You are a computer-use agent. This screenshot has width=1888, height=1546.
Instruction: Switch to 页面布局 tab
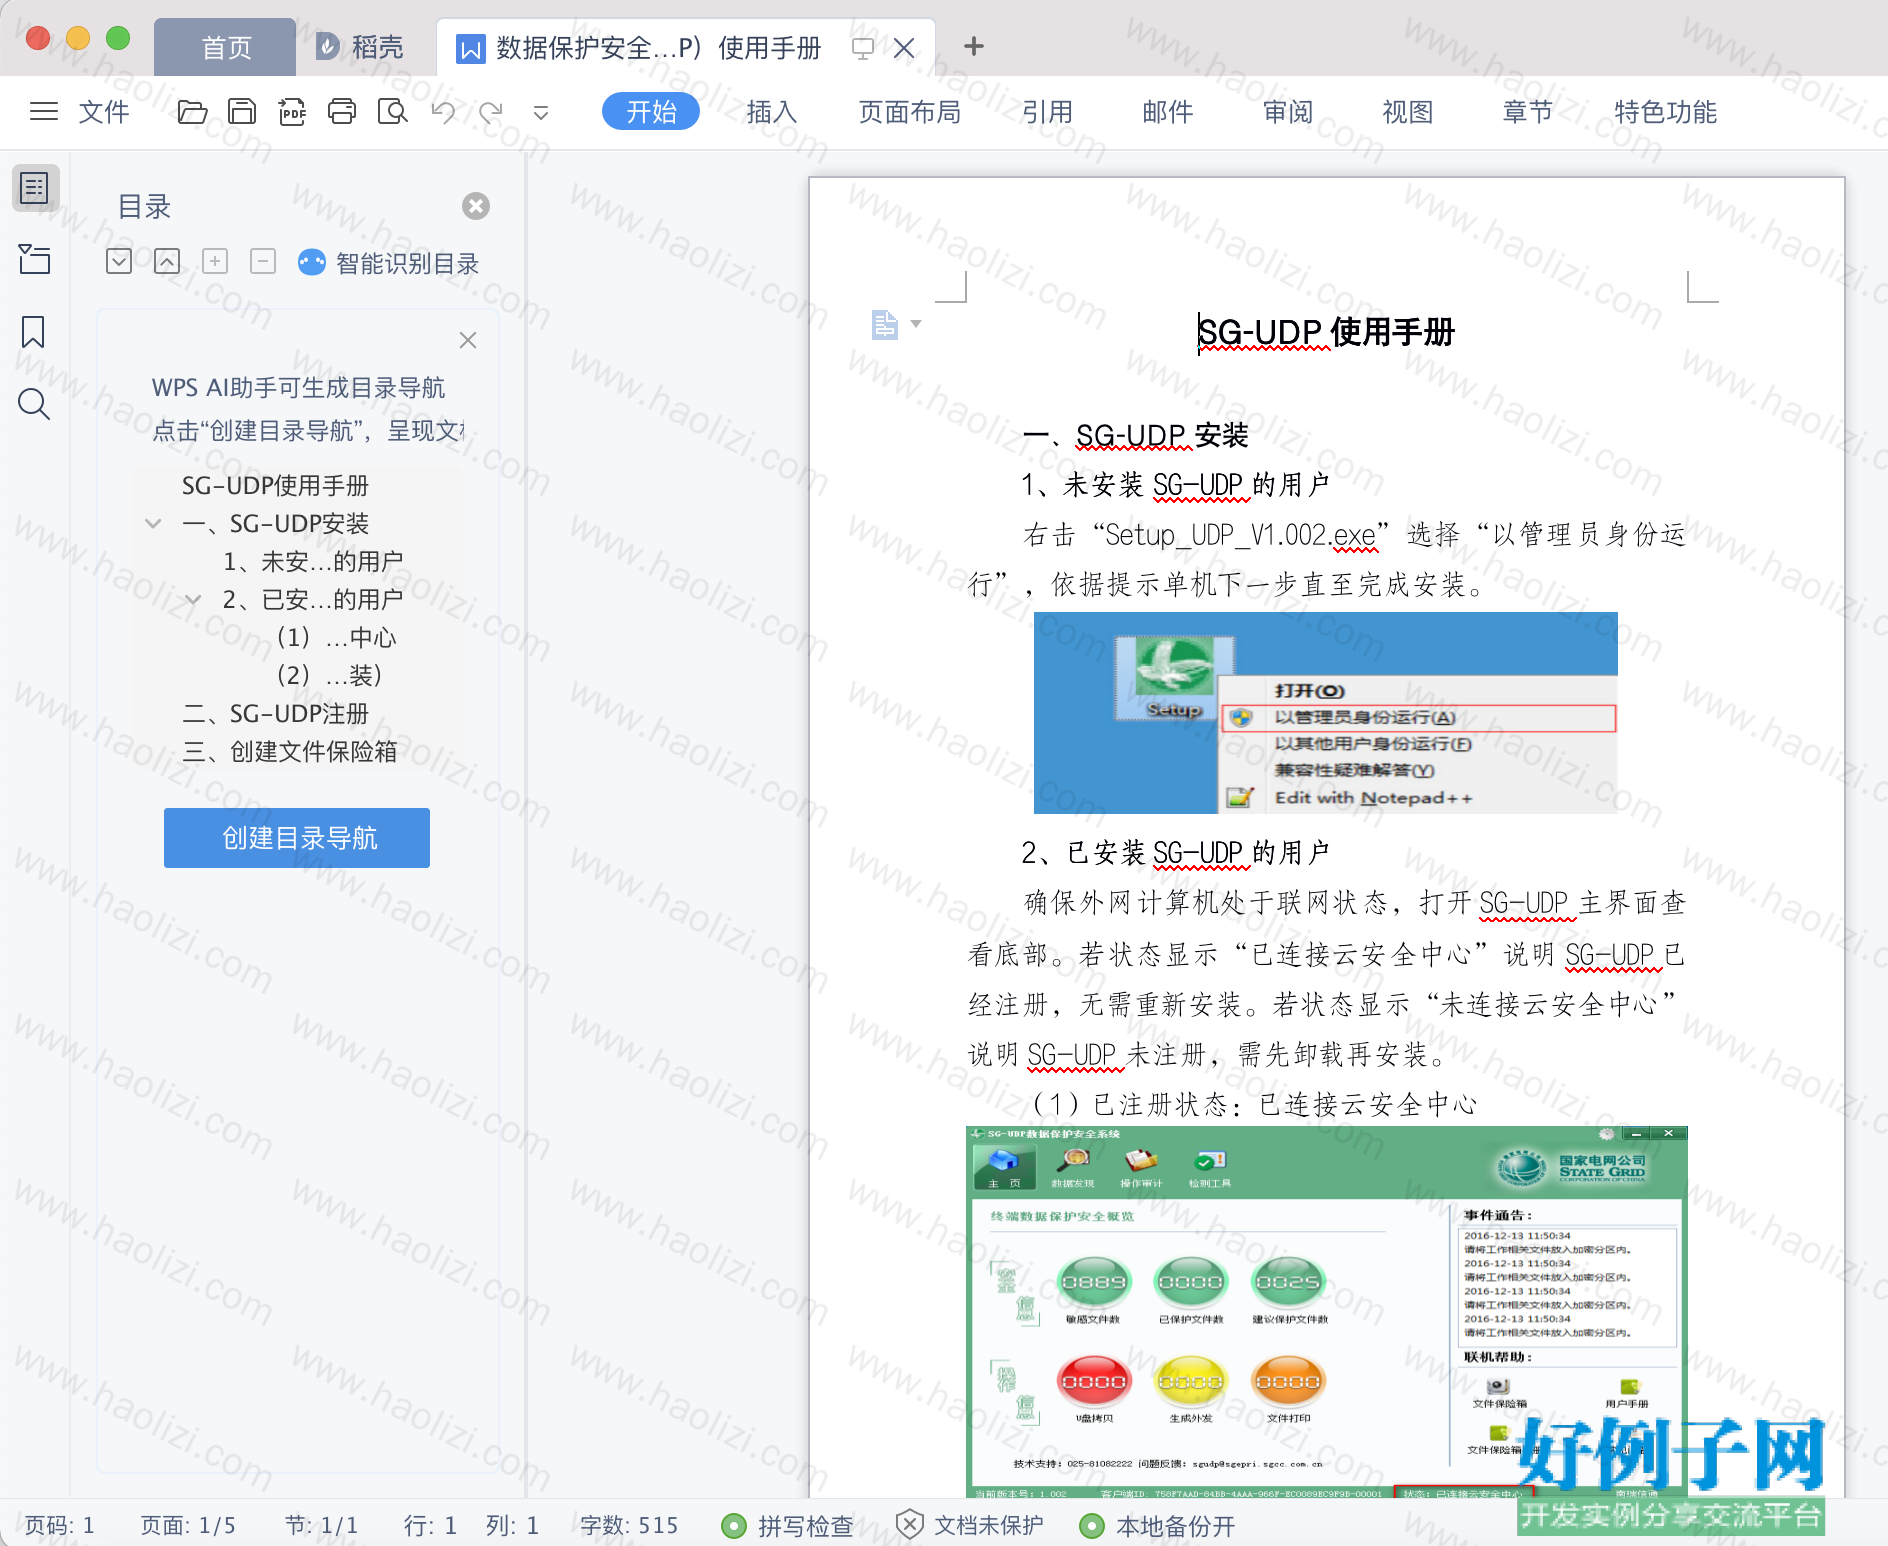[910, 111]
